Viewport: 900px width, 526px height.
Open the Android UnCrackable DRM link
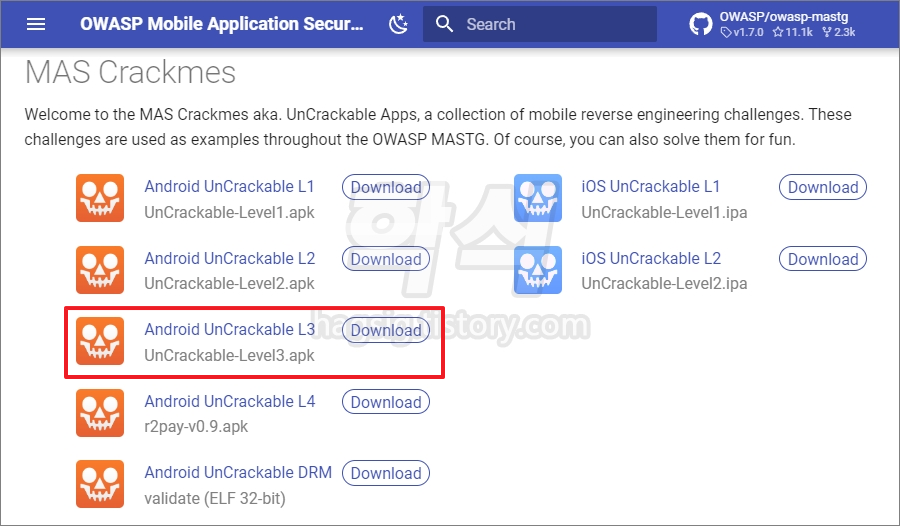point(238,473)
